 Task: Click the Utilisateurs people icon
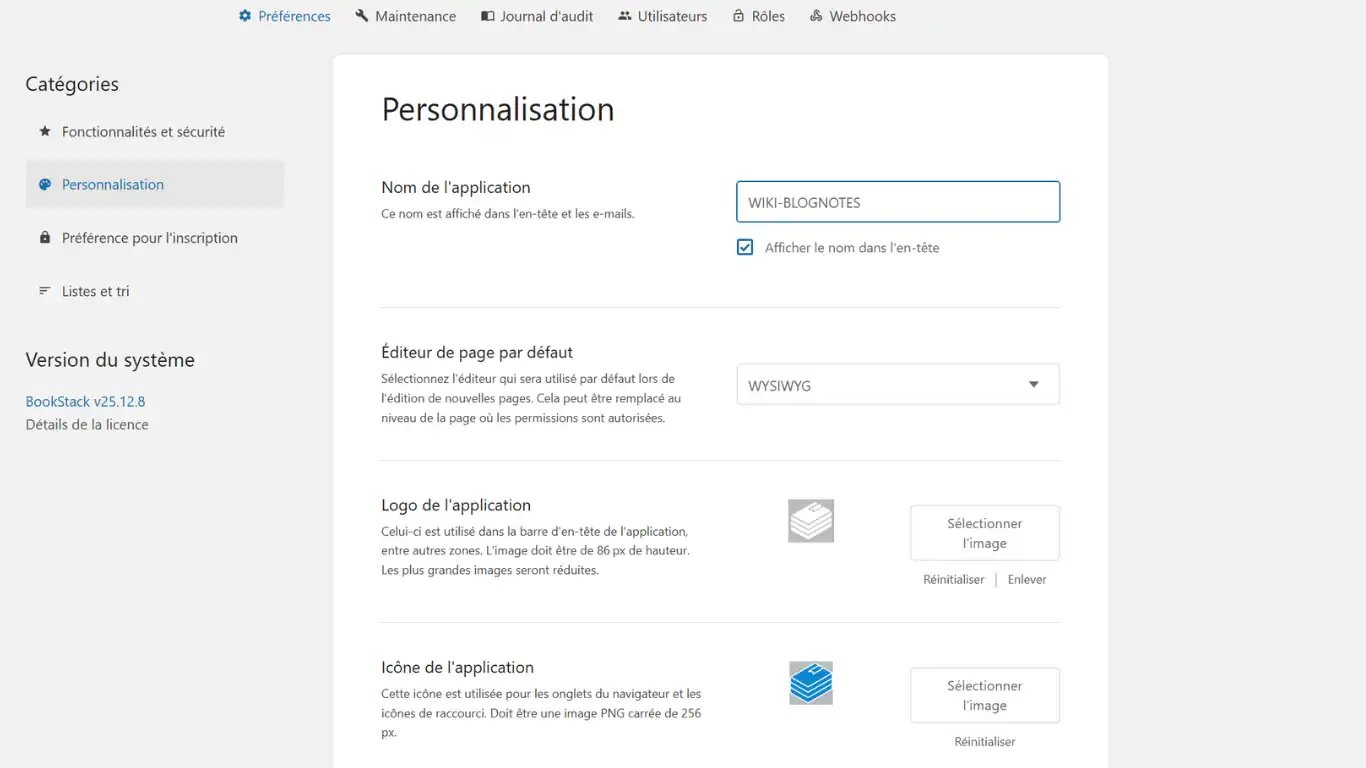click(x=623, y=15)
